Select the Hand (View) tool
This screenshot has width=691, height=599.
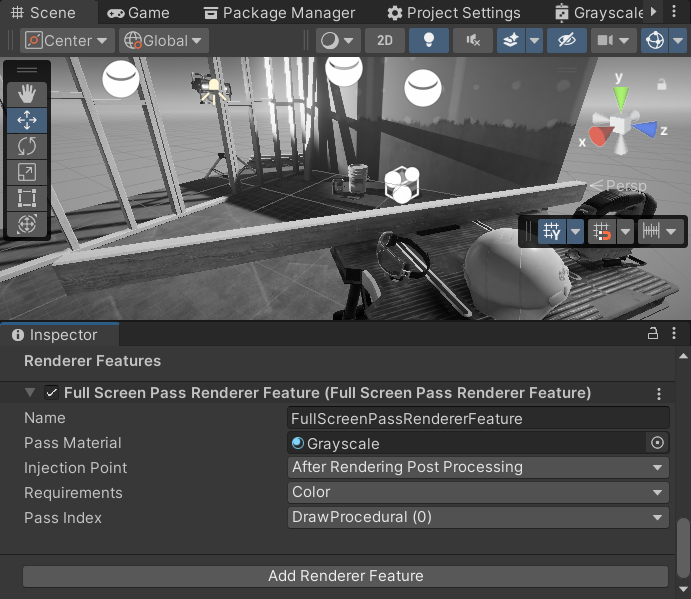pyautogui.click(x=27, y=94)
